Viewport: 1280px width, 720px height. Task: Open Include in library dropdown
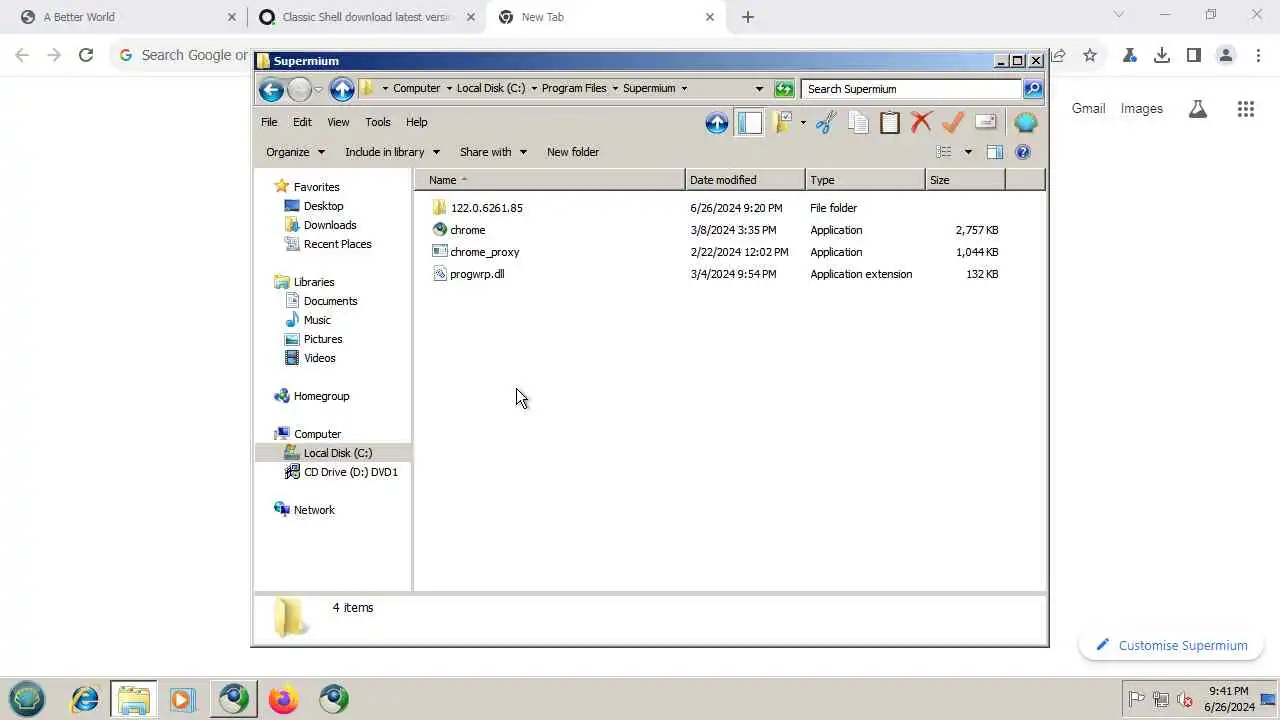392,152
